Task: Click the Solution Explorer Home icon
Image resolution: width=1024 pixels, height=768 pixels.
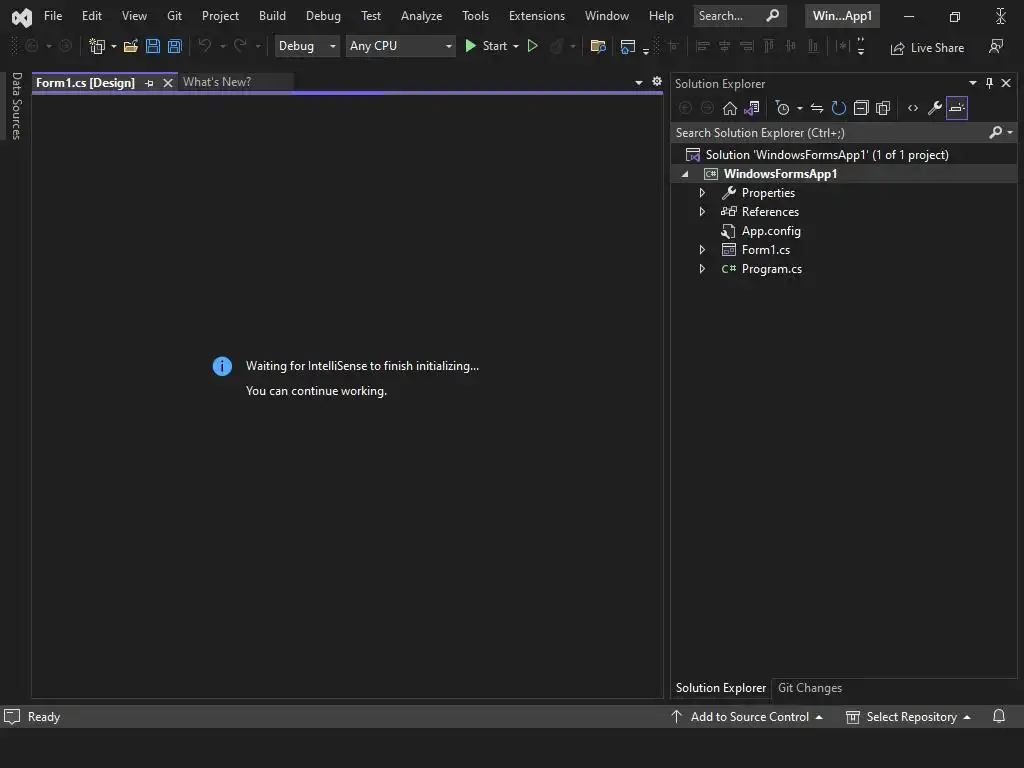Action: [729, 108]
